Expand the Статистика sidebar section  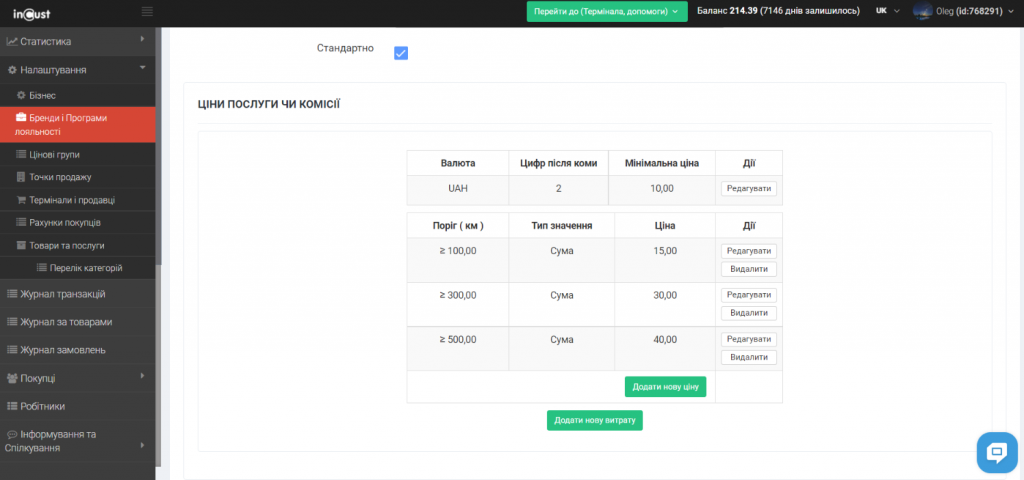77,42
